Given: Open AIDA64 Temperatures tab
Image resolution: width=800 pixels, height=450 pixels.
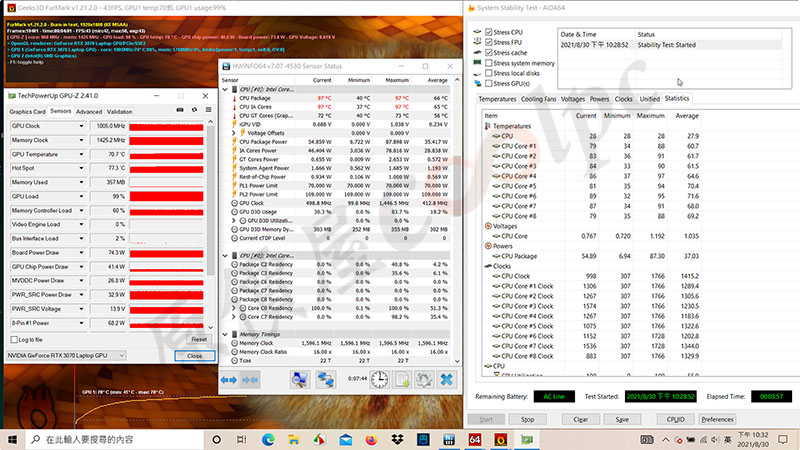Looking at the screenshot, I should 497,99.
